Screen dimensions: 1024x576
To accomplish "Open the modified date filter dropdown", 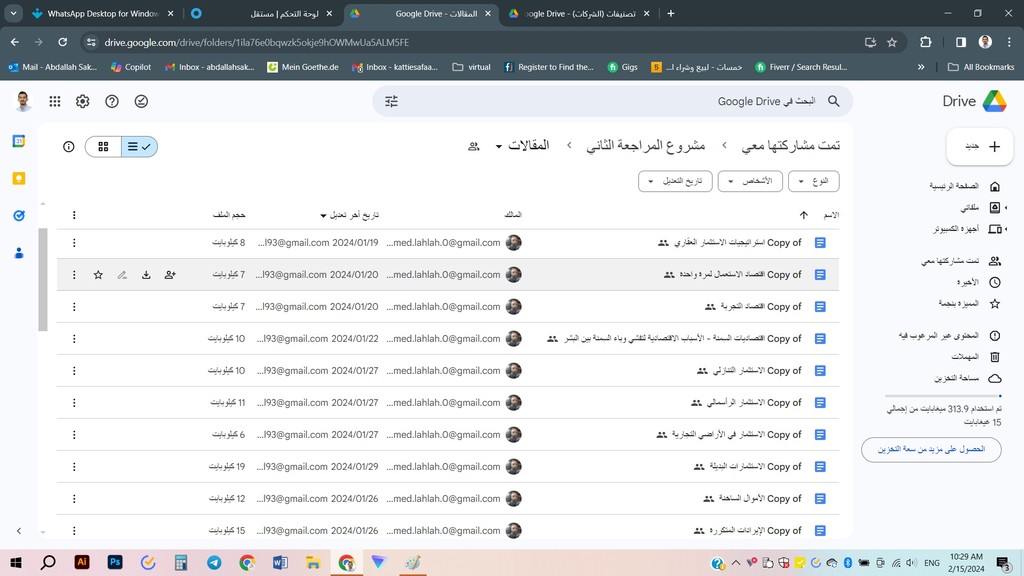I will (x=675, y=181).
